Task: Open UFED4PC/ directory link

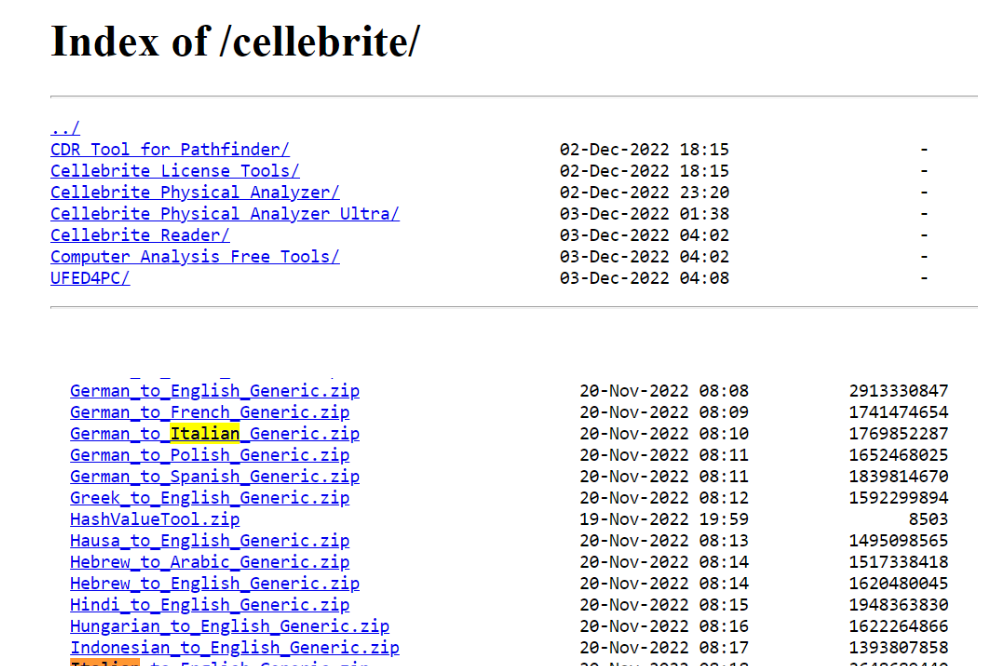Action: 90,278
